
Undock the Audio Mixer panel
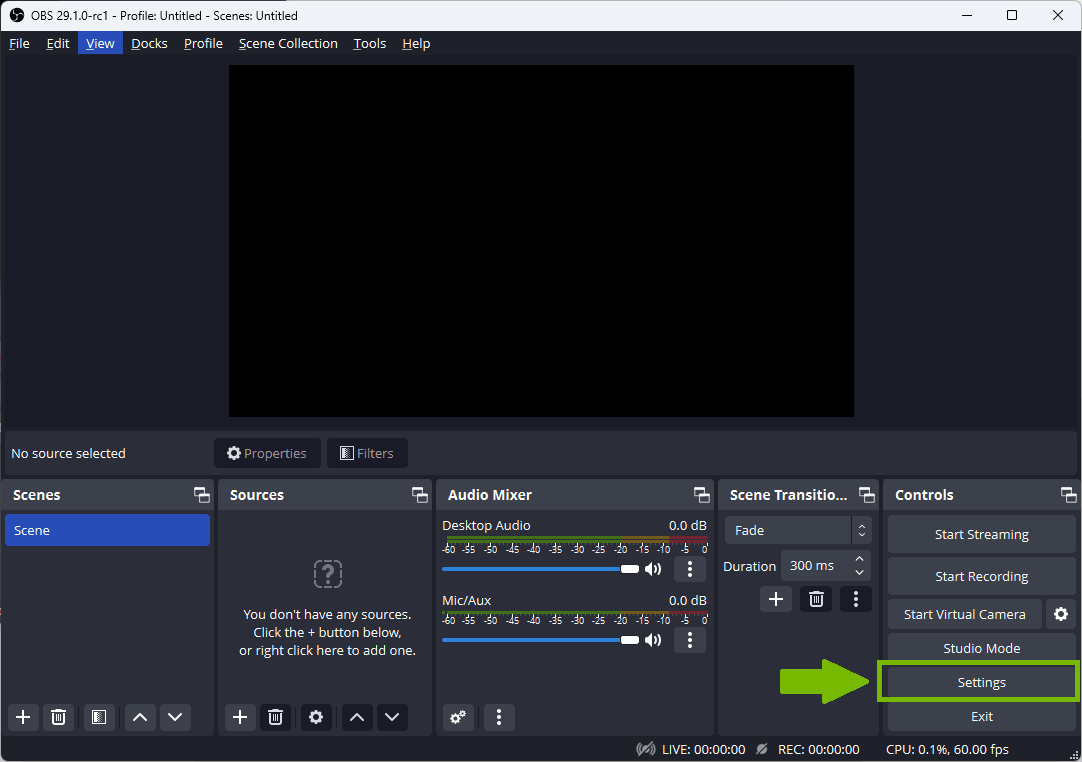point(701,495)
